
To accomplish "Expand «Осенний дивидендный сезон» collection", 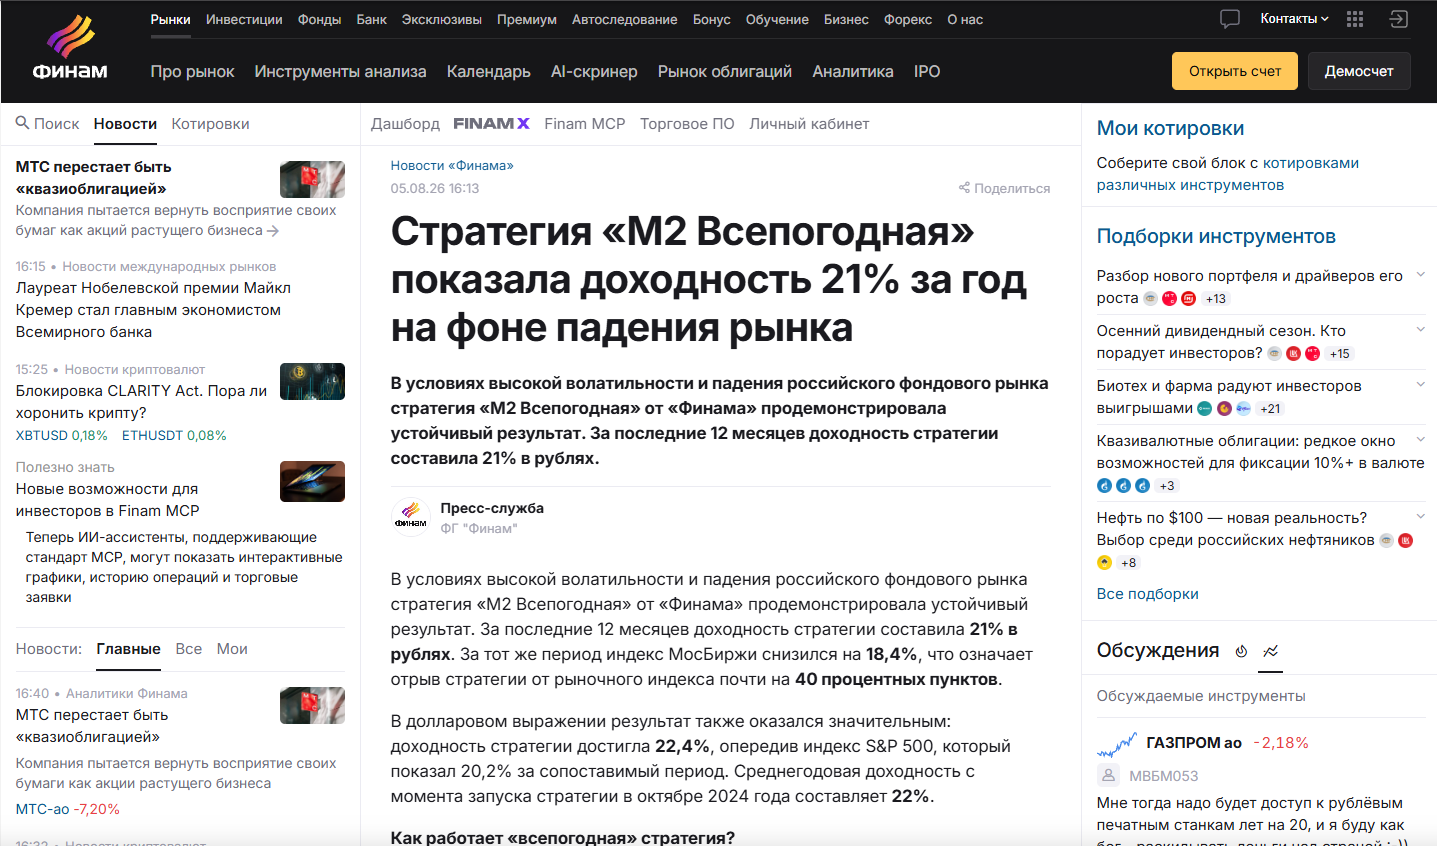I will (x=1420, y=330).
